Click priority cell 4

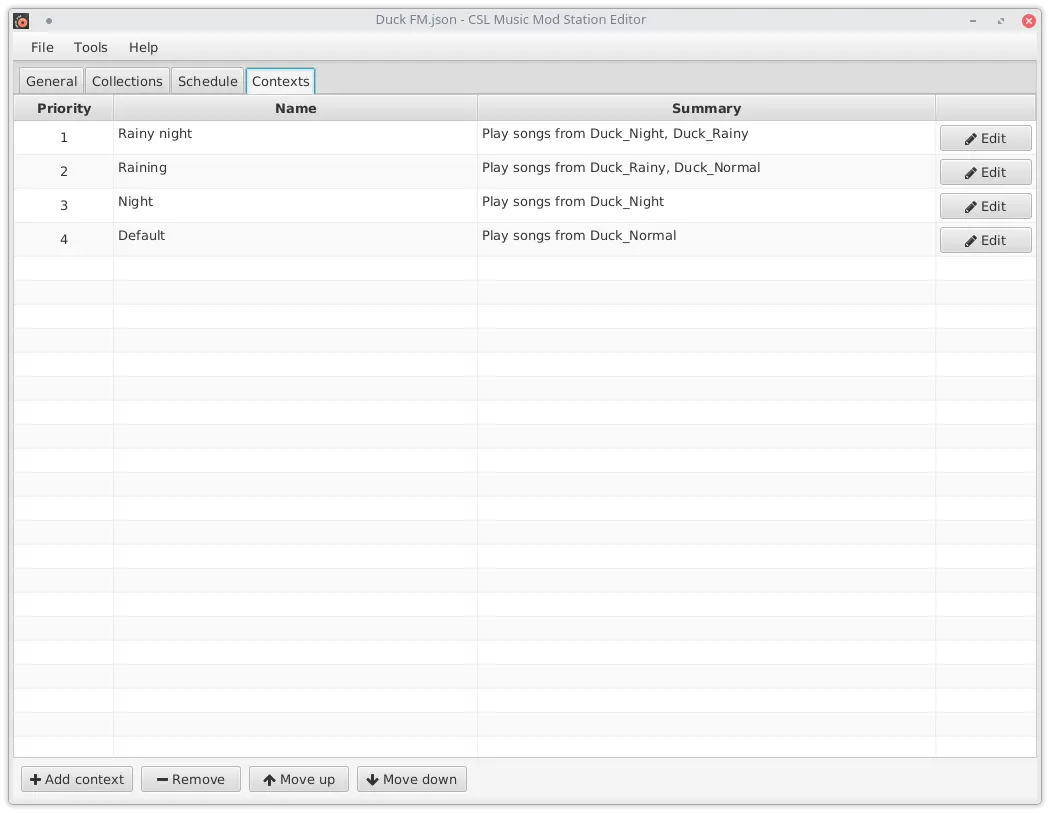pyautogui.click(x=64, y=240)
